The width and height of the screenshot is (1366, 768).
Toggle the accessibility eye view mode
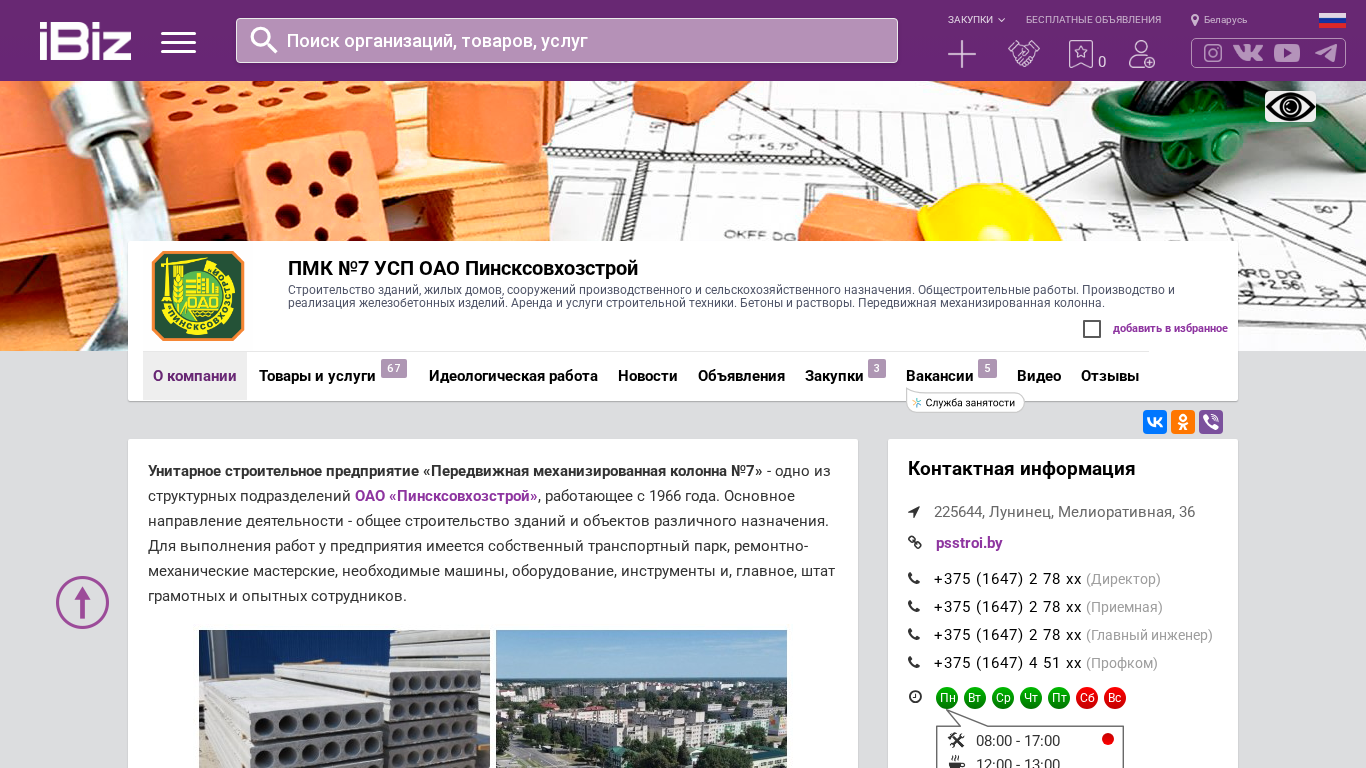(x=1290, y=107)
